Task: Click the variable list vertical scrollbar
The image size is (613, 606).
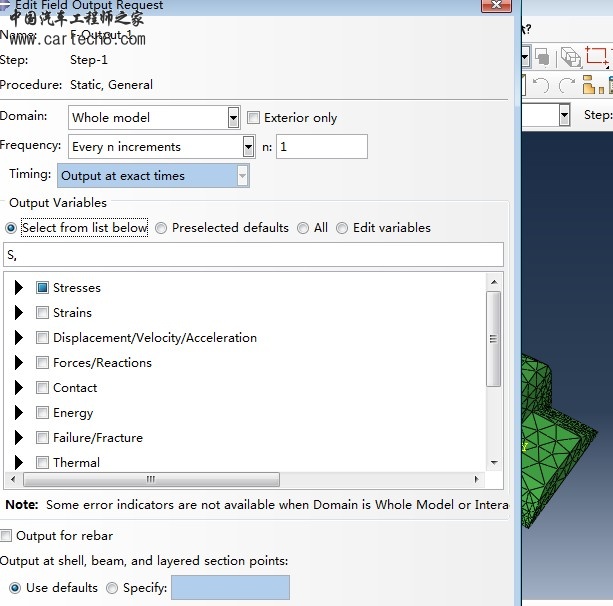Action: point(493,340)
